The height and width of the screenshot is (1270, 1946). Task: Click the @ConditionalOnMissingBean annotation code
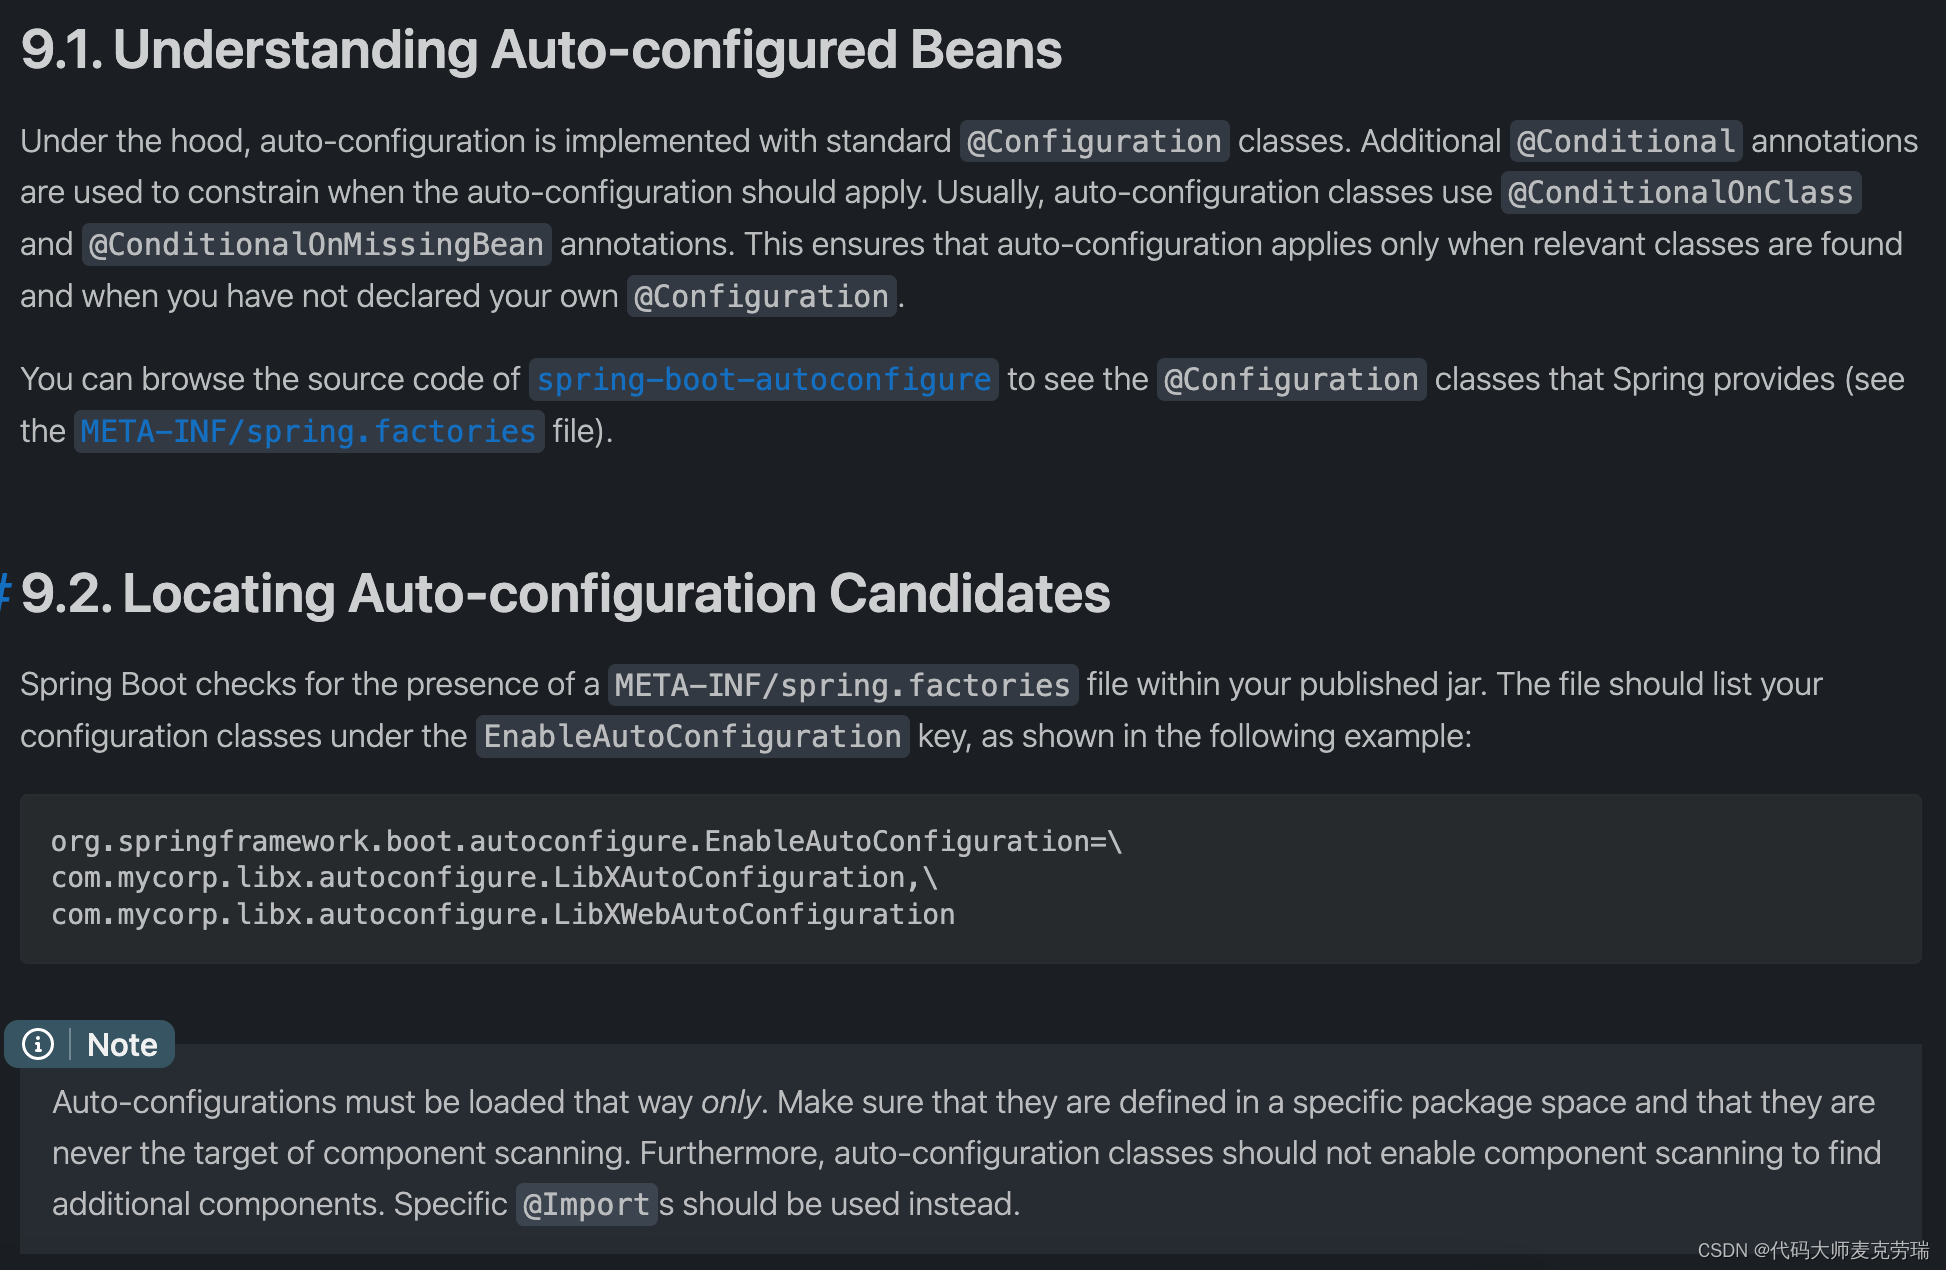click(316, 245)
